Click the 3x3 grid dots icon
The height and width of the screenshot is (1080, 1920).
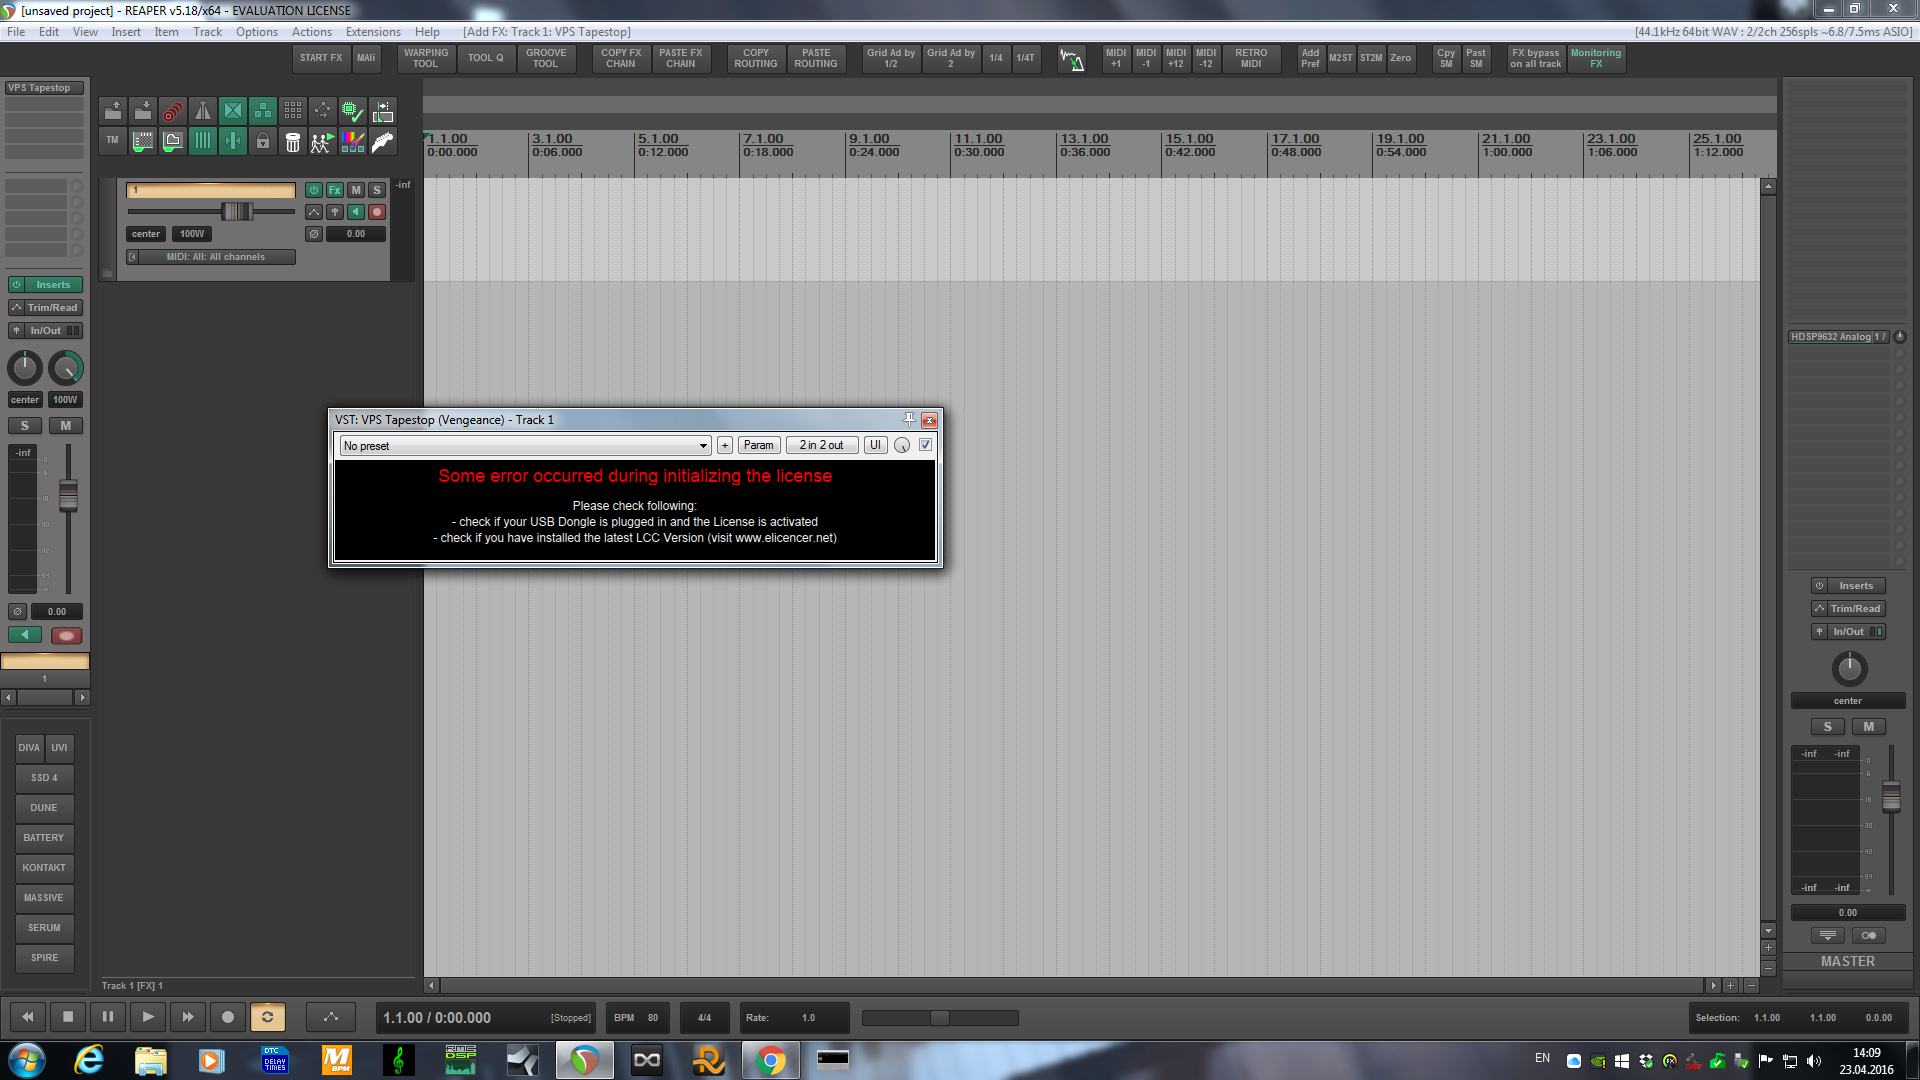[x=292, y=111]
